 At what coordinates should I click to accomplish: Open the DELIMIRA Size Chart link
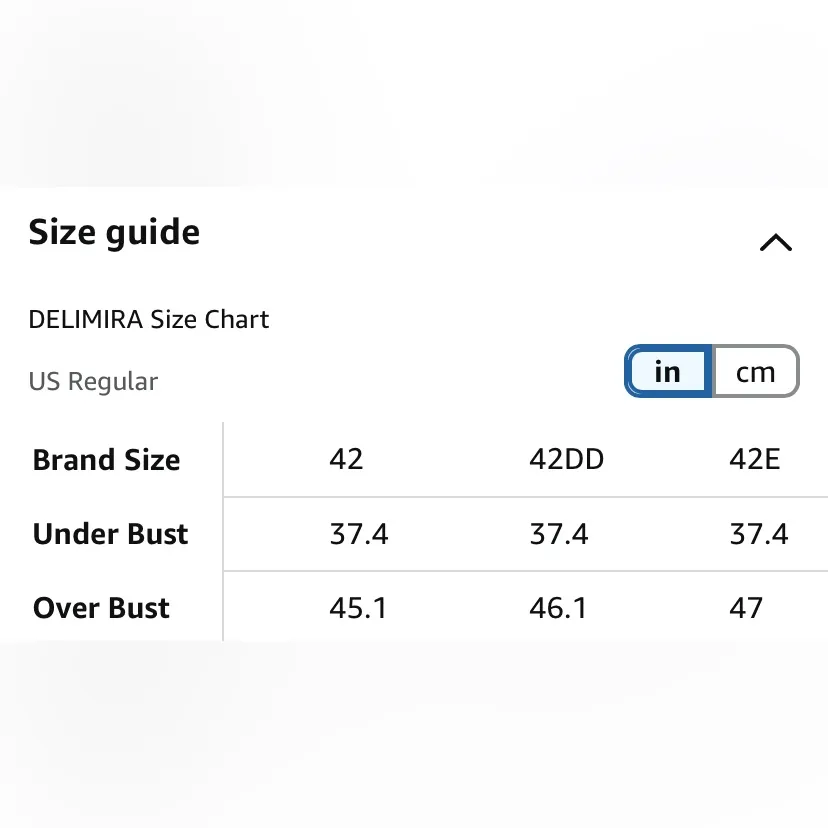[148, 319]
